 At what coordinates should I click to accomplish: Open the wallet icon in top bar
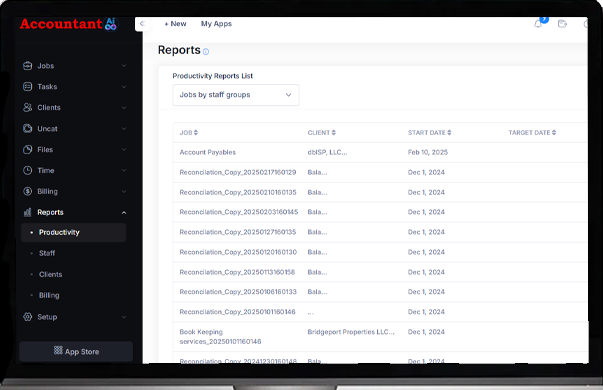[x=562, y=24]
